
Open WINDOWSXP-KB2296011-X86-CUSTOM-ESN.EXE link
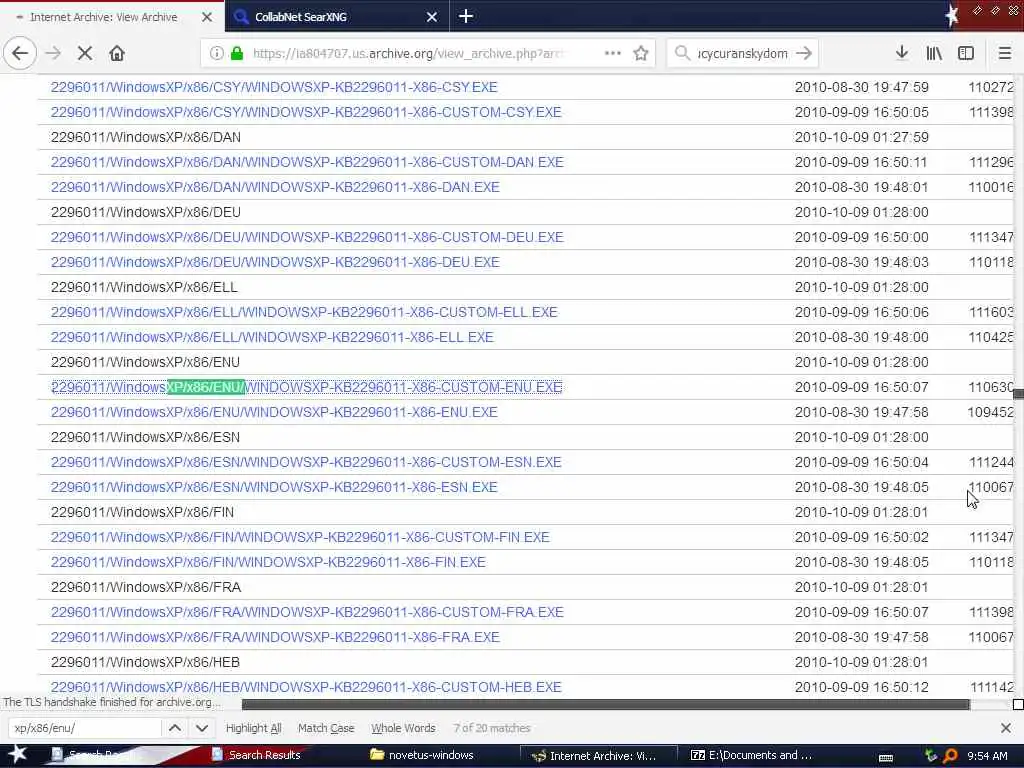306,462
